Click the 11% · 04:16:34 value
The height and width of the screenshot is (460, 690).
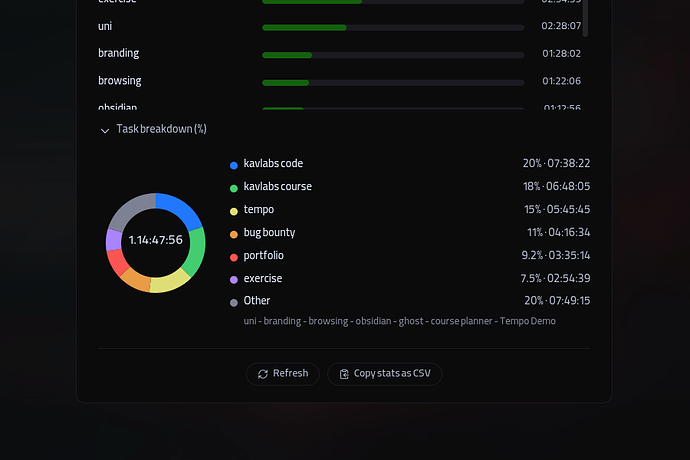(x=558, y=232)
